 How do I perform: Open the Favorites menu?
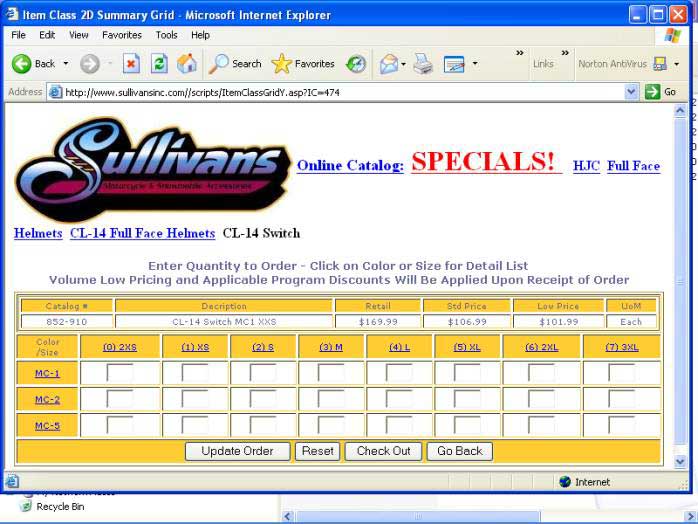[122, 35]
